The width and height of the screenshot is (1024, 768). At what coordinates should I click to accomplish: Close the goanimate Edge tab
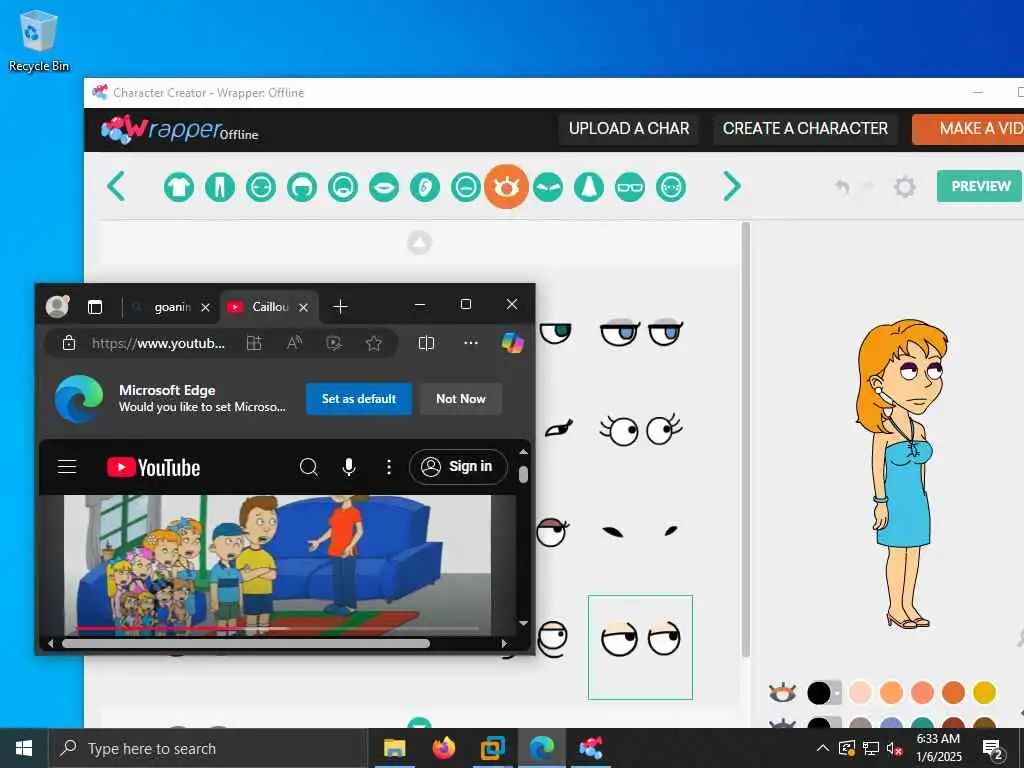(x=206, y=308)
